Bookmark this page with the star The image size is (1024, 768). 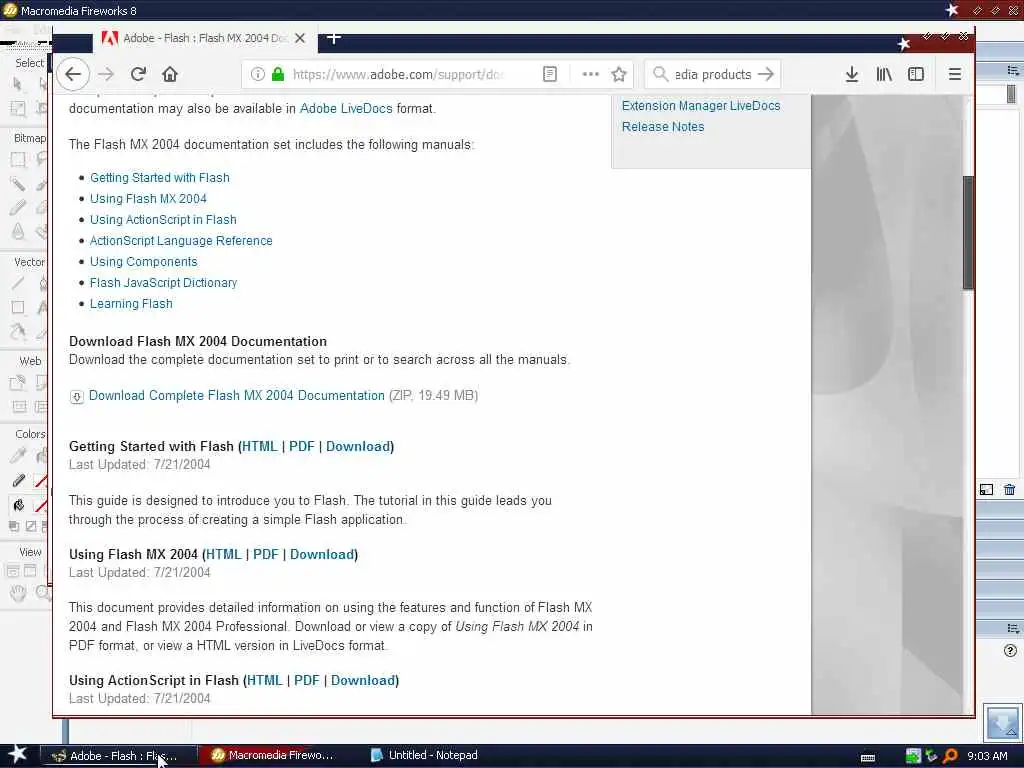(x=619, y=74)
